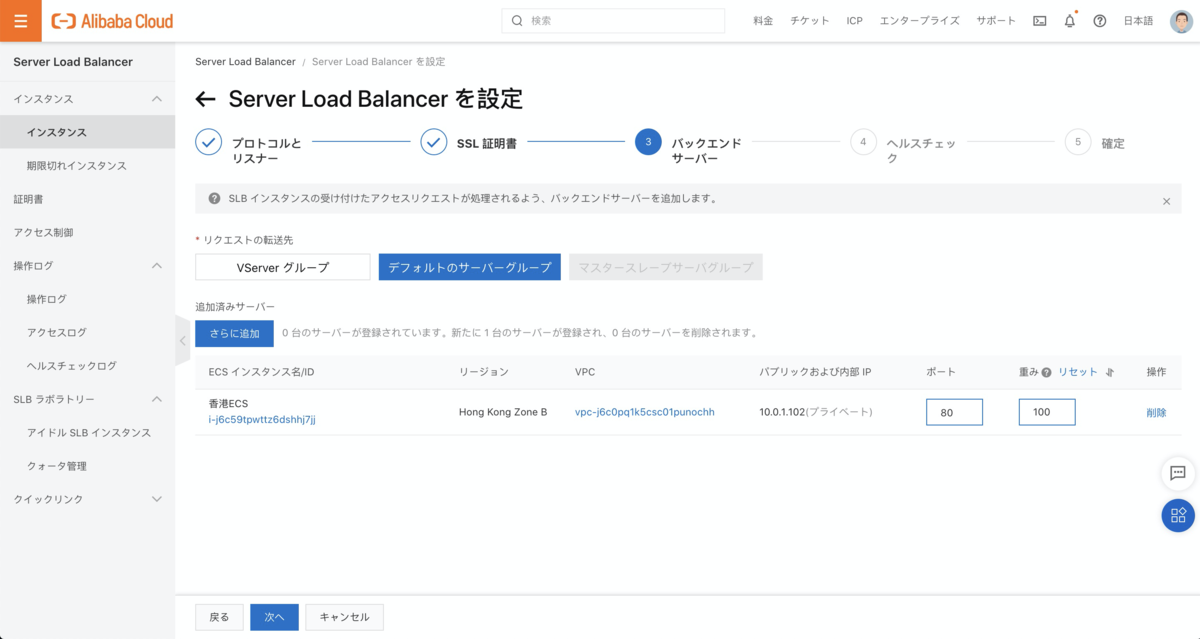The image size is (1200, 639).
Task: Open the vpc-j6c0pq1k5csc01punochh link
Action: pyautogui.click(x=644, y=412)
